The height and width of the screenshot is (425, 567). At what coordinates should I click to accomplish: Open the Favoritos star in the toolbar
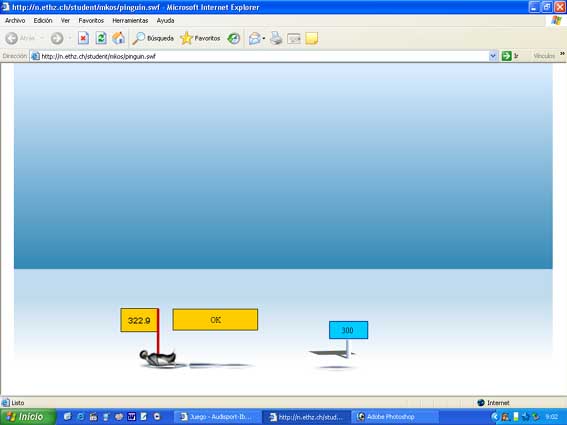[x=200, y=38]
